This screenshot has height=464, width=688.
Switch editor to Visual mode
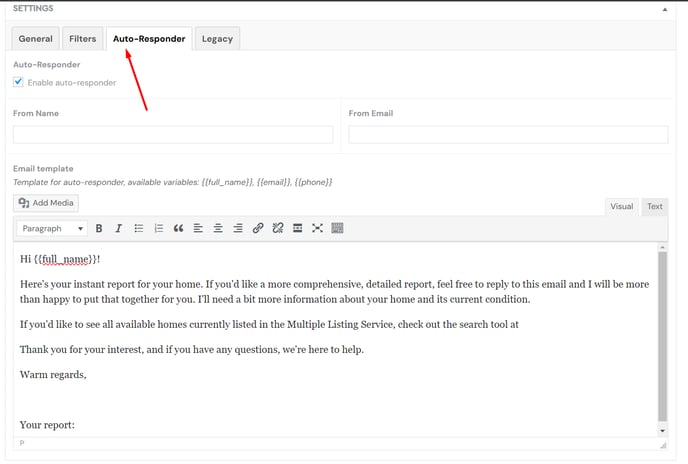[x=622, y=207]
